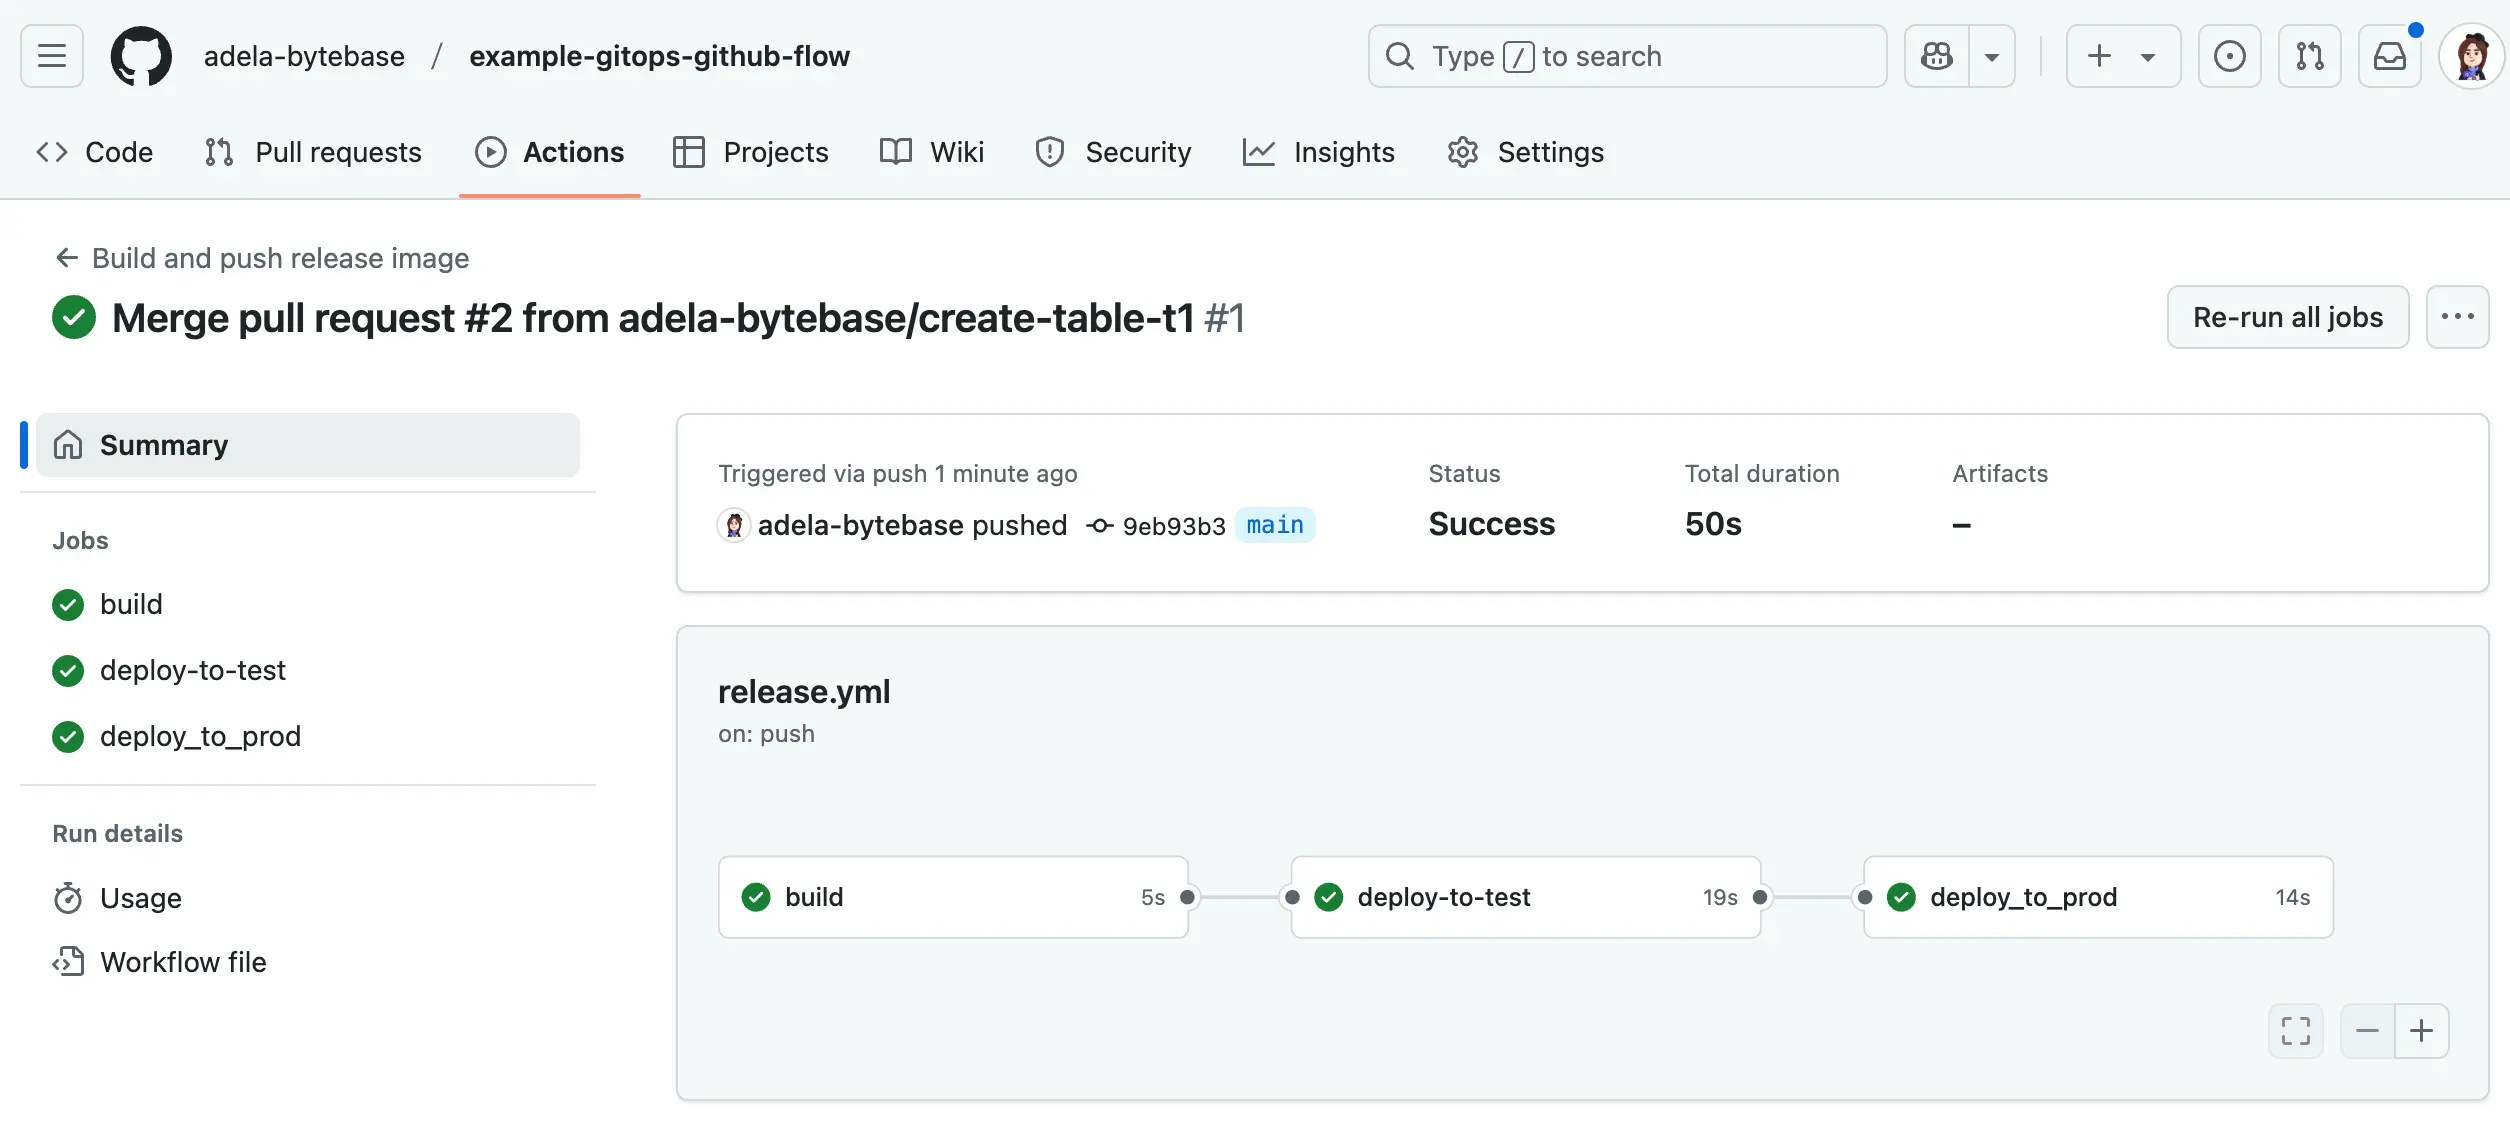This screenshot has height=1142, width=2510.
Task: Open GitHub Copilot chat
Action: (x=1936, y=55)
